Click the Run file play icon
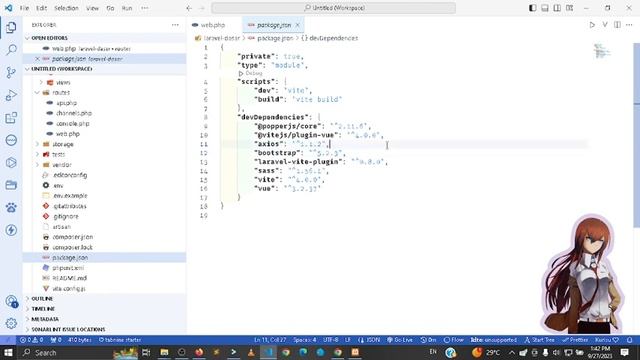The height and width of the screenshot is (360, 640). [592, 25]
